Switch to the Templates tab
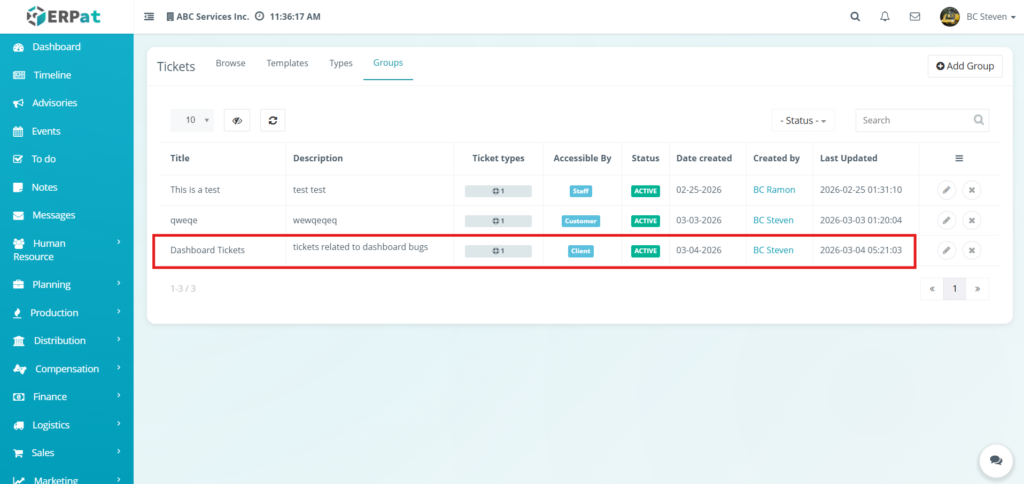This screenshot has width=1024, height=484. (x=287, y=63)
